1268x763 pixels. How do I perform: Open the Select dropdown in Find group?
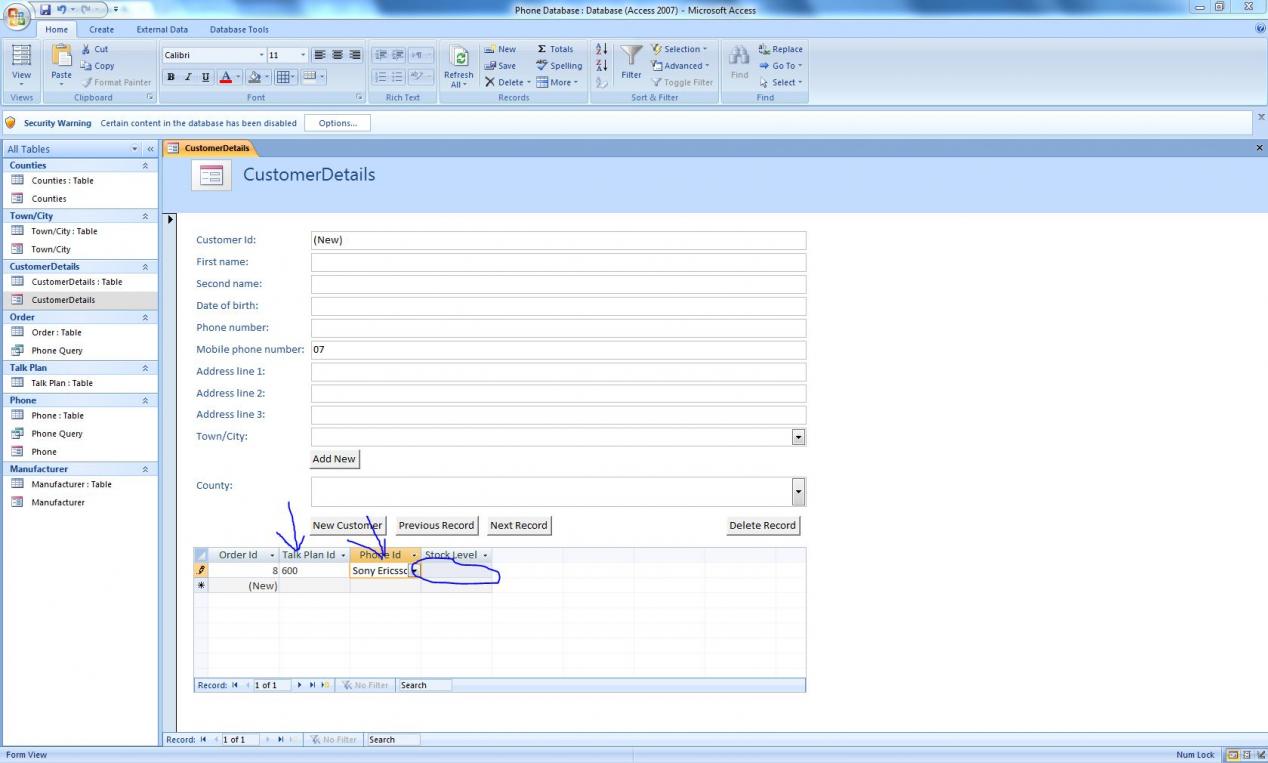click(x=781, y=82)
